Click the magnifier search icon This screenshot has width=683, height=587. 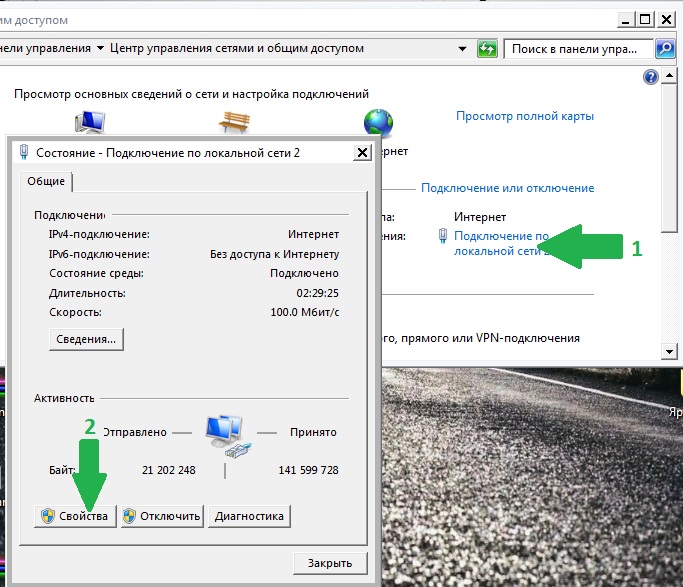click(666, 49)
